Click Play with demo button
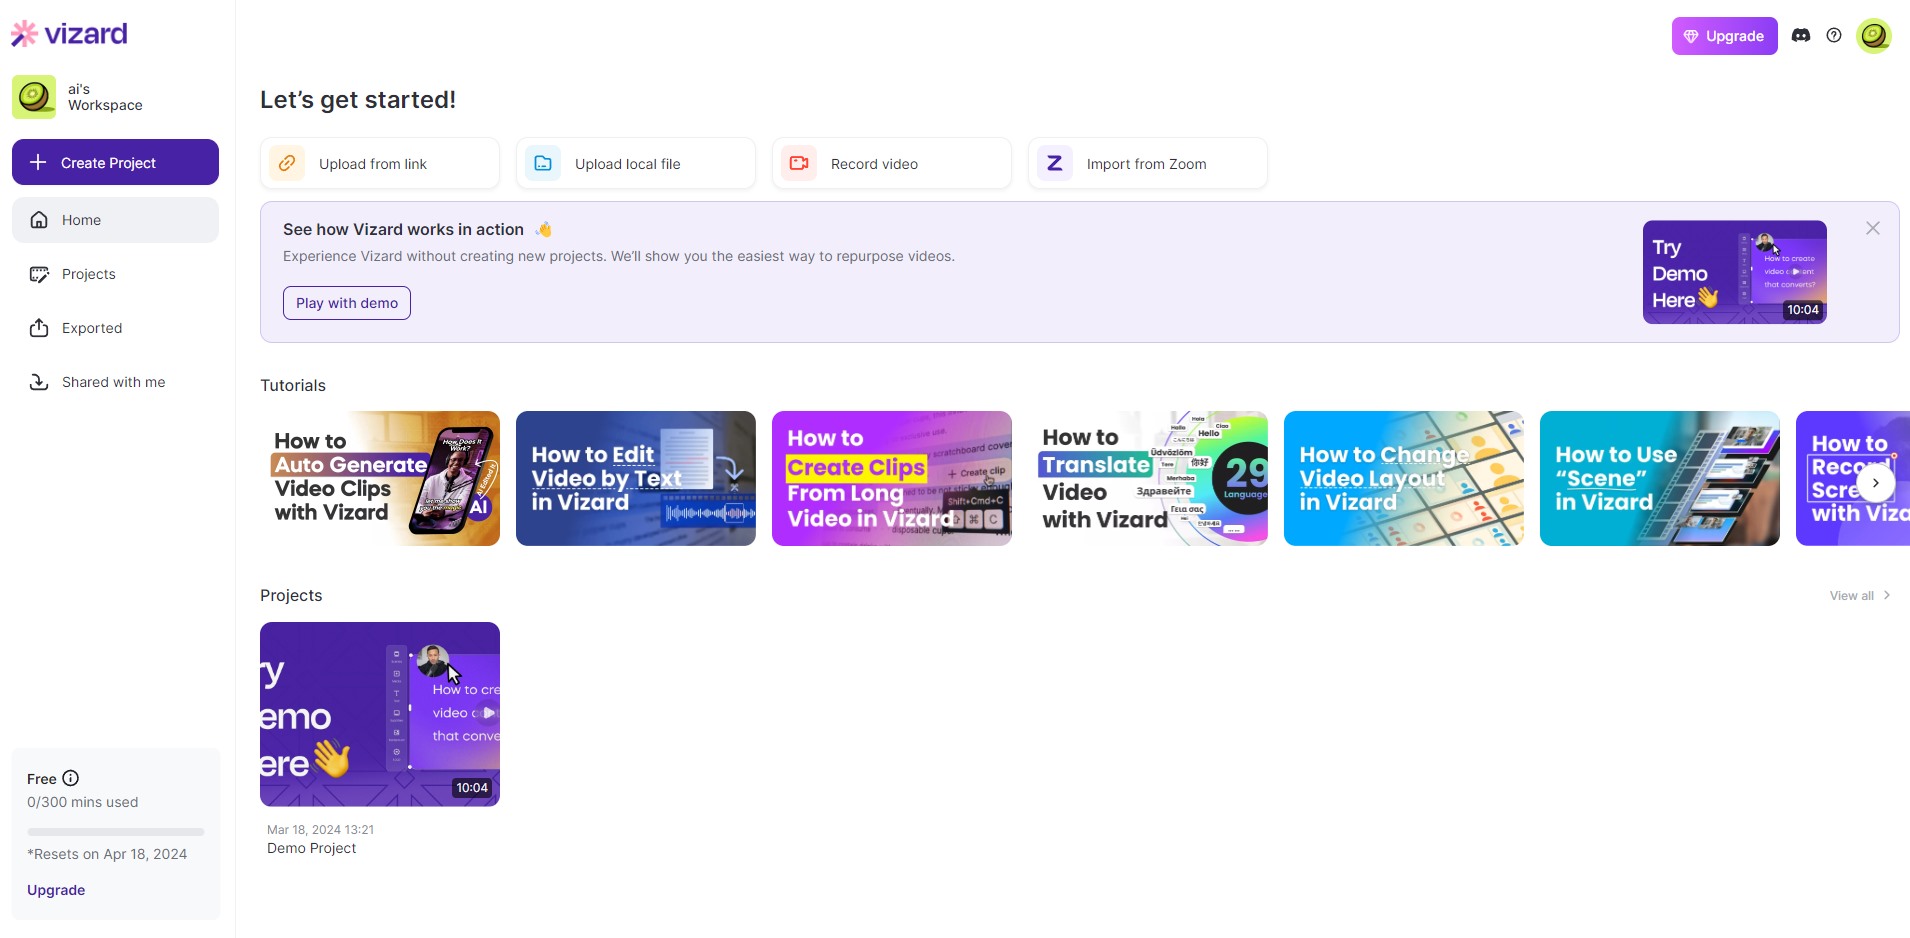1910x938 pixels. point(347,303)
